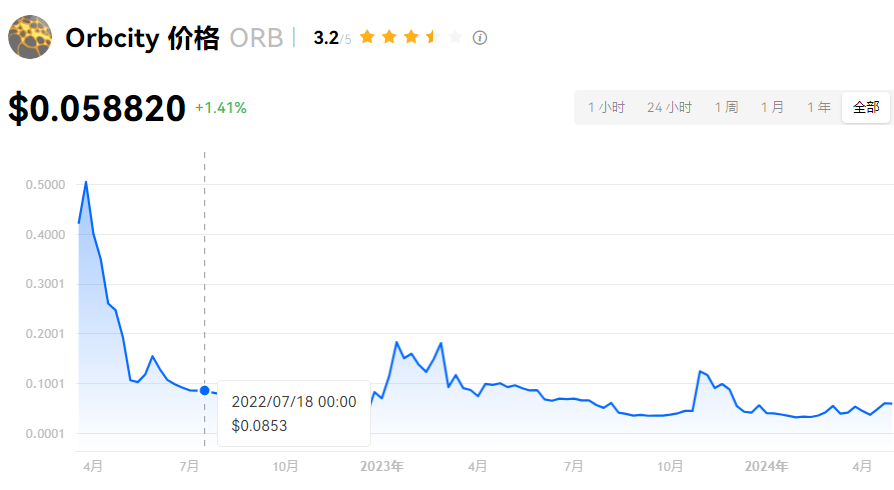Switch chart range to 1小时

606,107
